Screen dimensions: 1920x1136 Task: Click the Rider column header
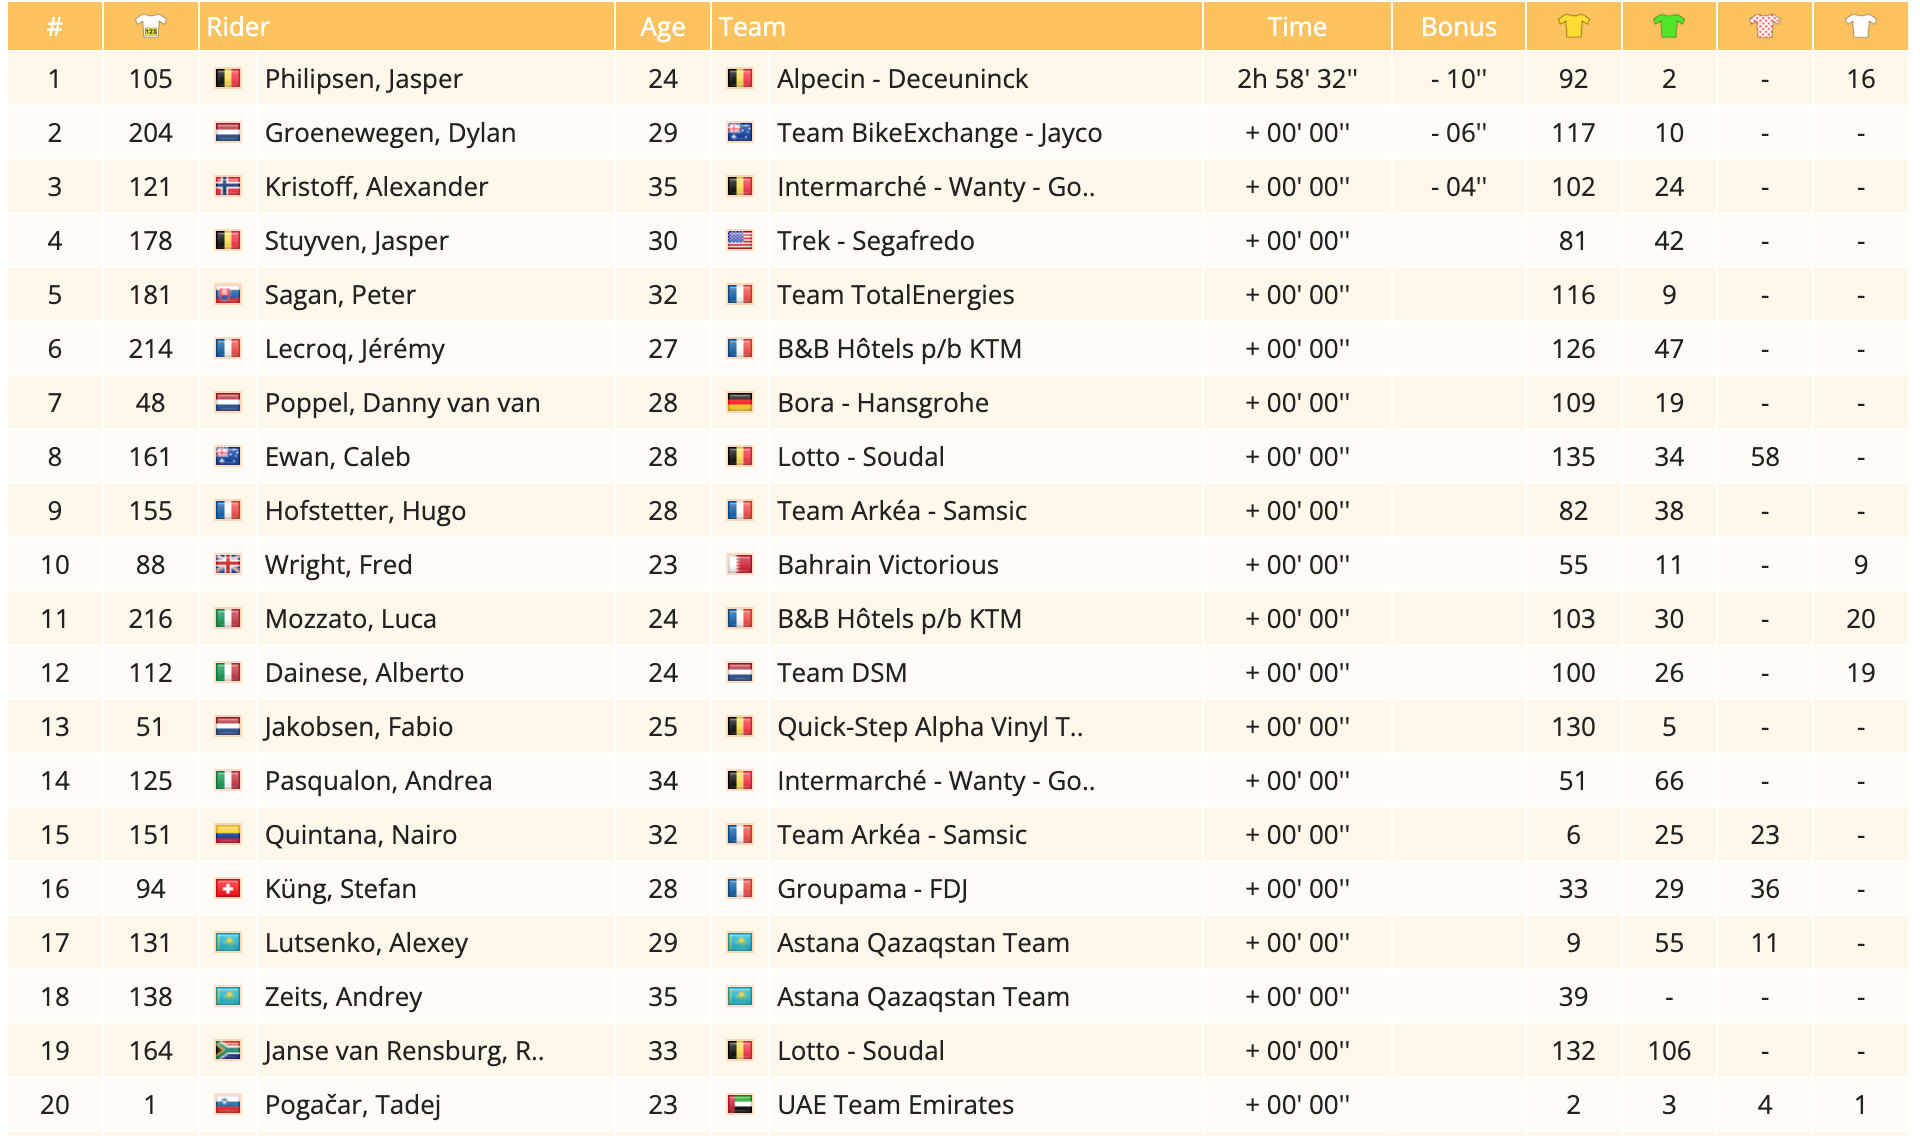pos(238,27)
